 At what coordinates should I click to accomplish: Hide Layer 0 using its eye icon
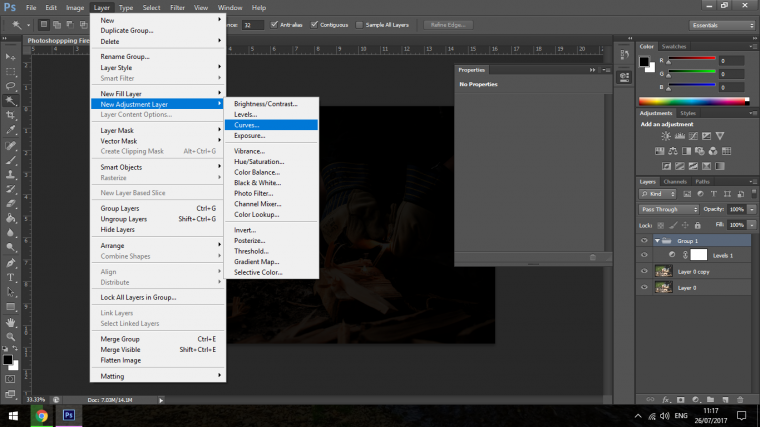point(644,287)
